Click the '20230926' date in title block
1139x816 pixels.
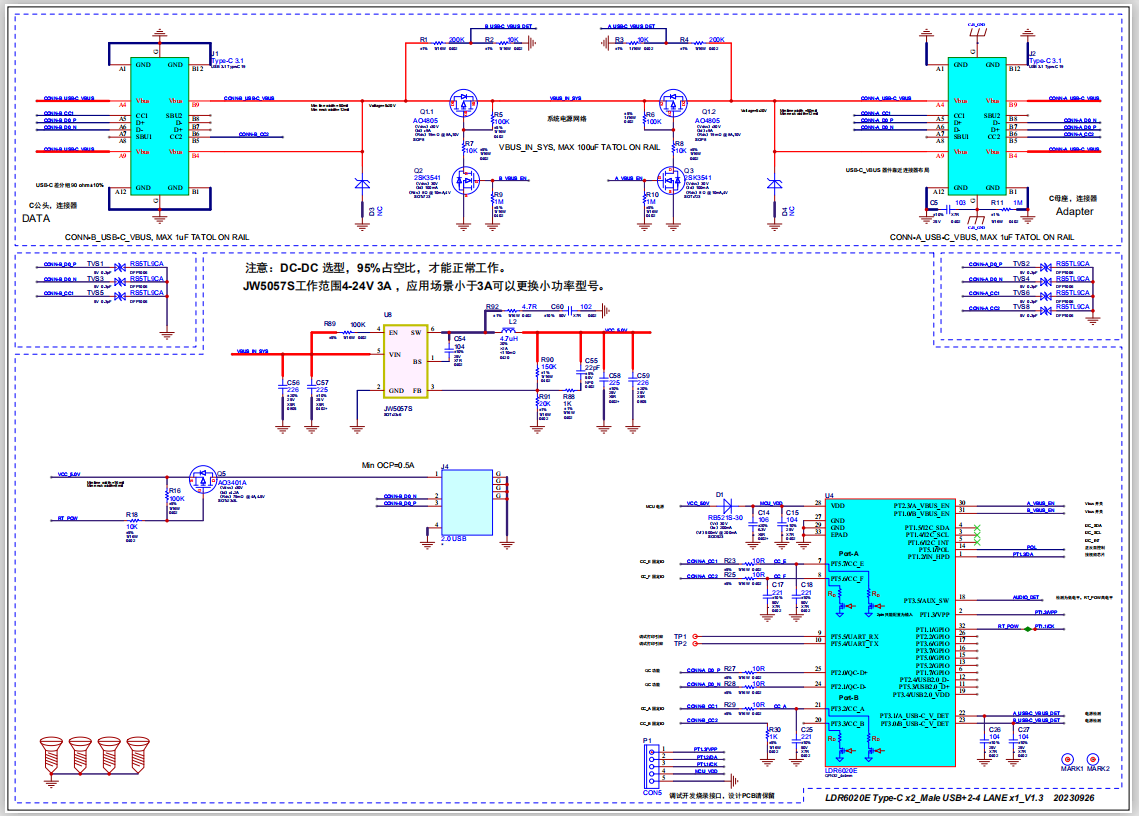tap(1074, 798)
